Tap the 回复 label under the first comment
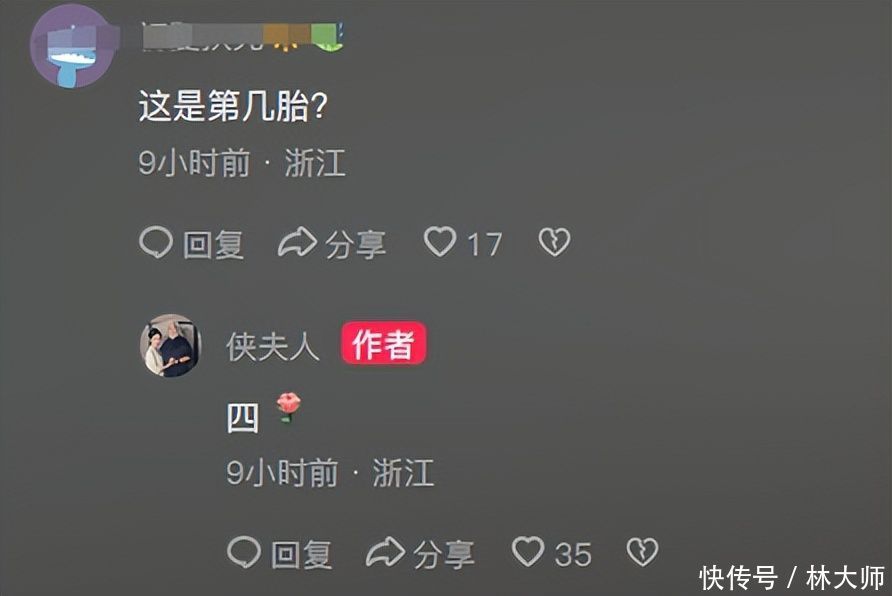Image resolution: width=892 pixels, height=596 pixels. [x=213, y=245]
